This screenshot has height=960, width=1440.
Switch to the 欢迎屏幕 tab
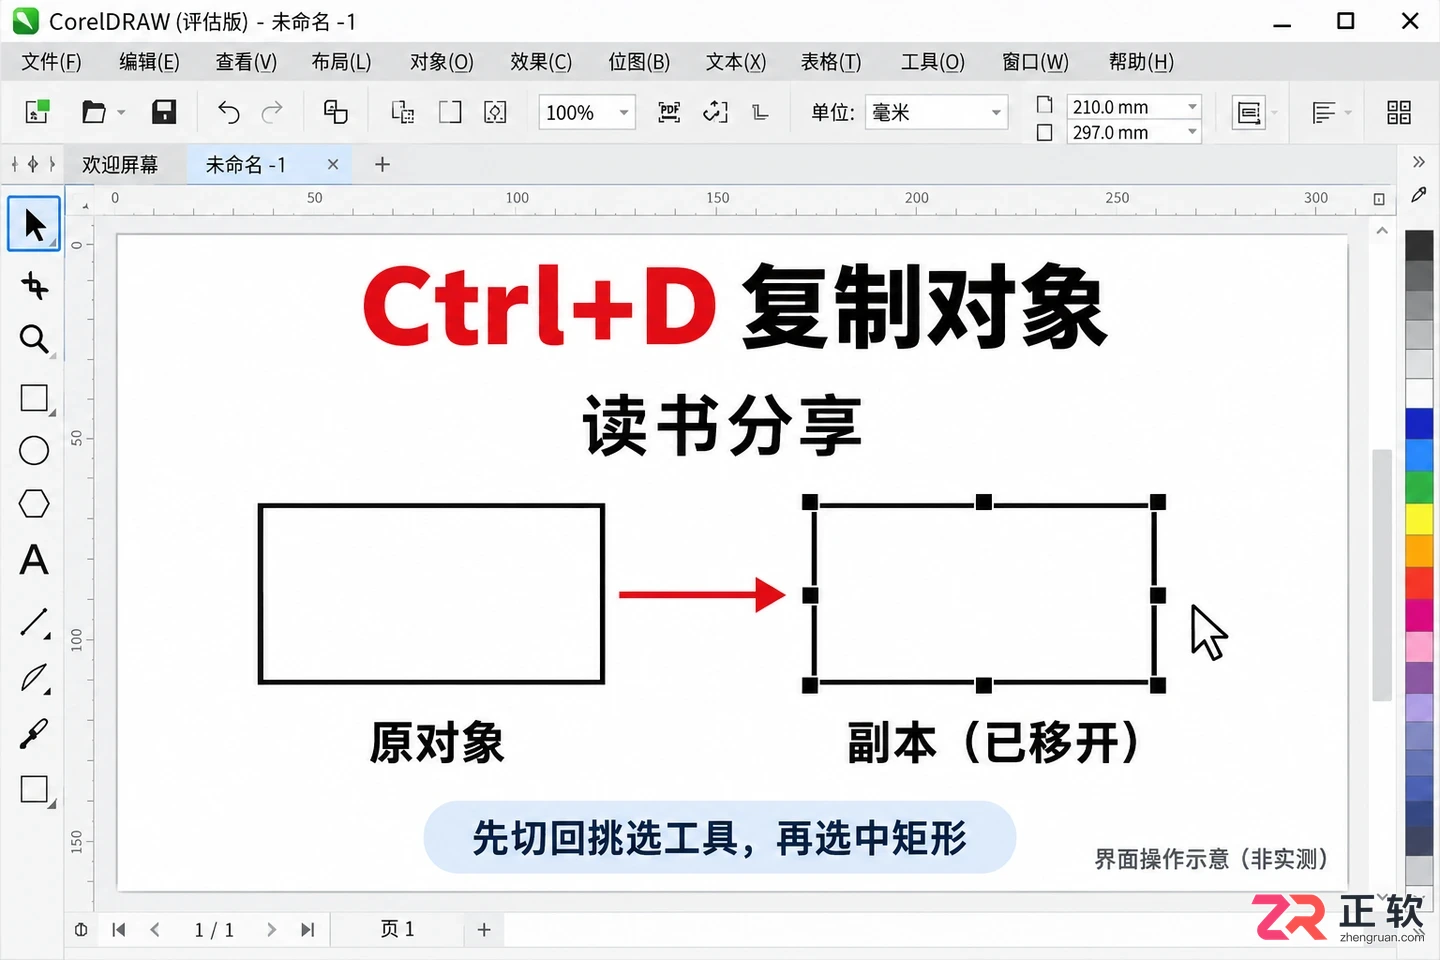[x=120, y=165]
